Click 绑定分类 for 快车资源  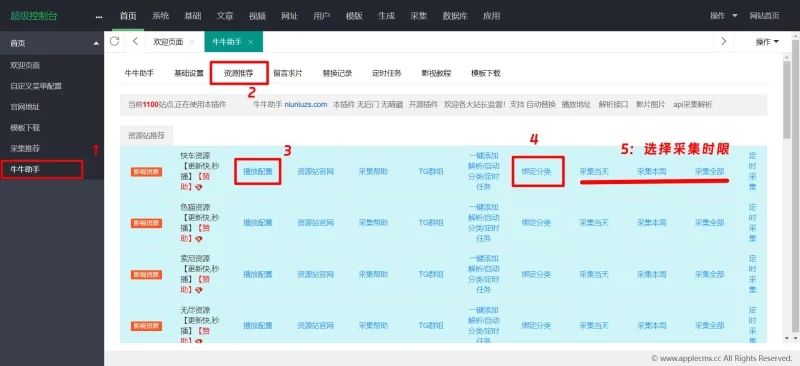(536, 172)
